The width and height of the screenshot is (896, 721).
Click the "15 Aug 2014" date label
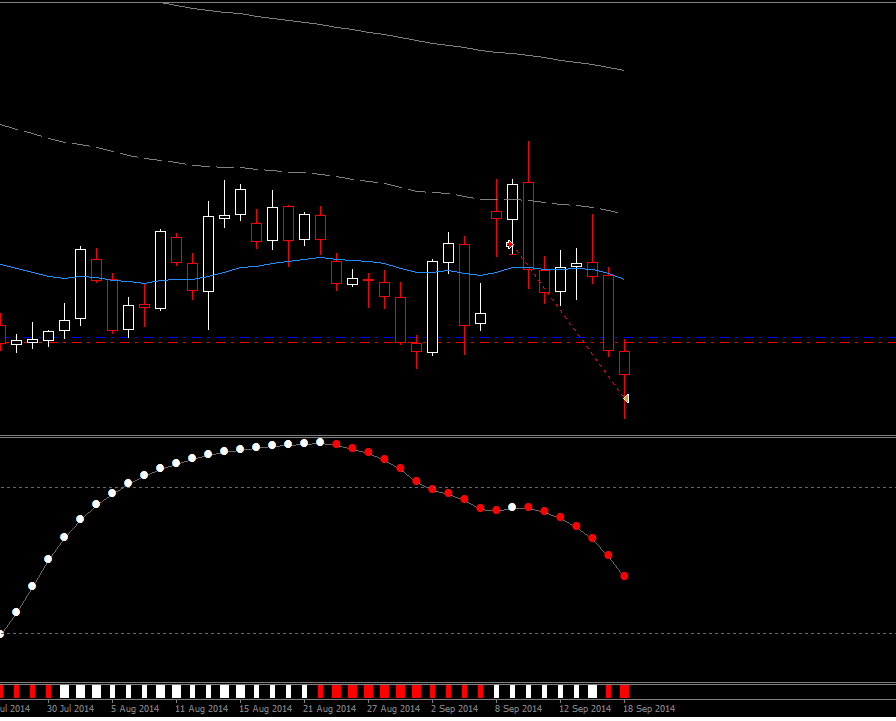(265, 708)
